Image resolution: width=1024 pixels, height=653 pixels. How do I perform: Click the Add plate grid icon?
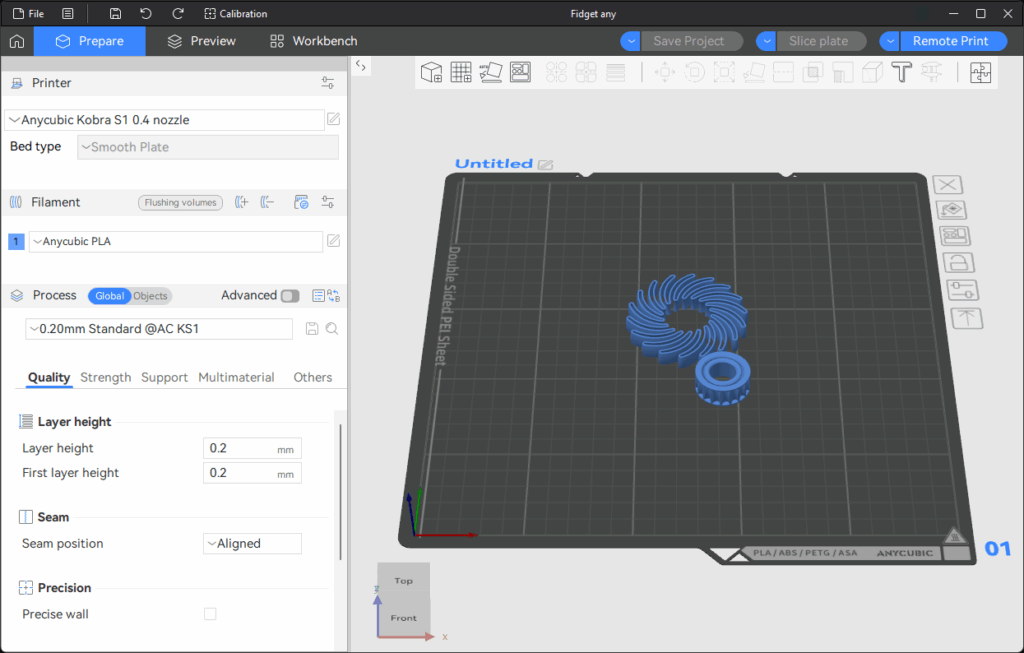[x=461, y=72]
